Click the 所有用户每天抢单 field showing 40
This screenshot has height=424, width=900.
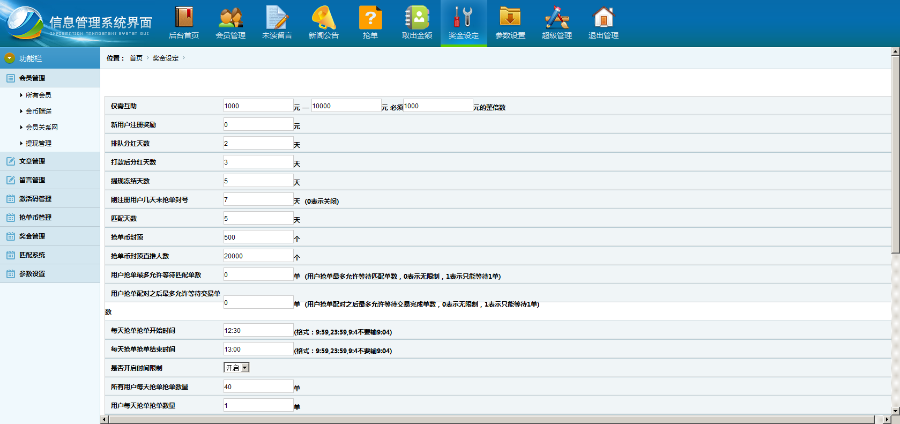tap(258, 387)
